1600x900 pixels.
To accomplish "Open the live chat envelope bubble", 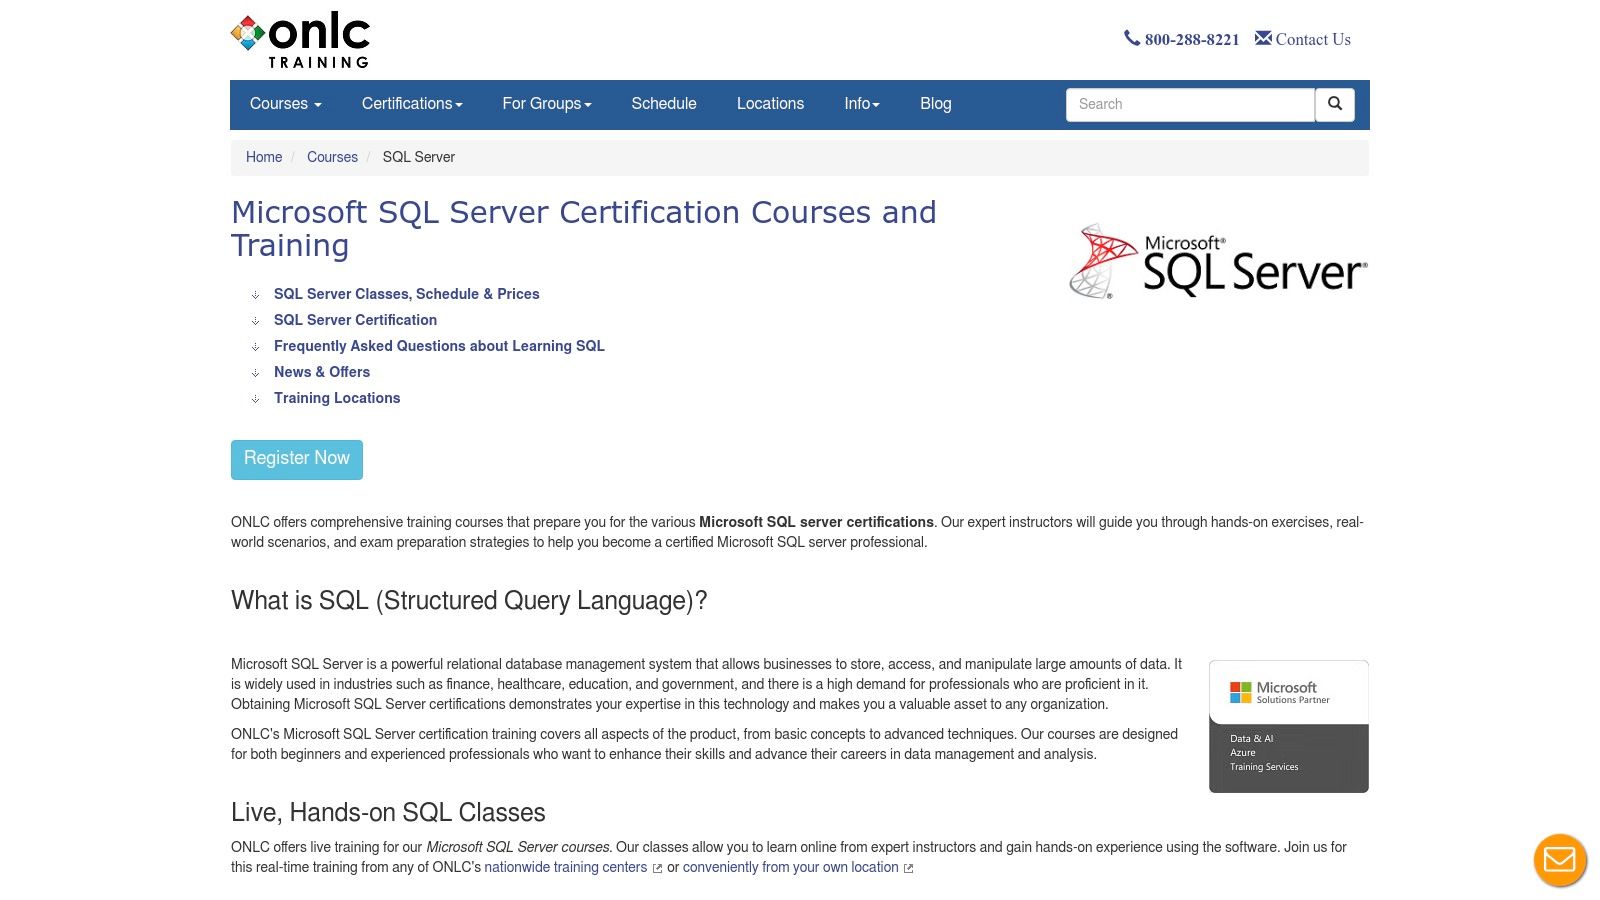I will 1560,860.
